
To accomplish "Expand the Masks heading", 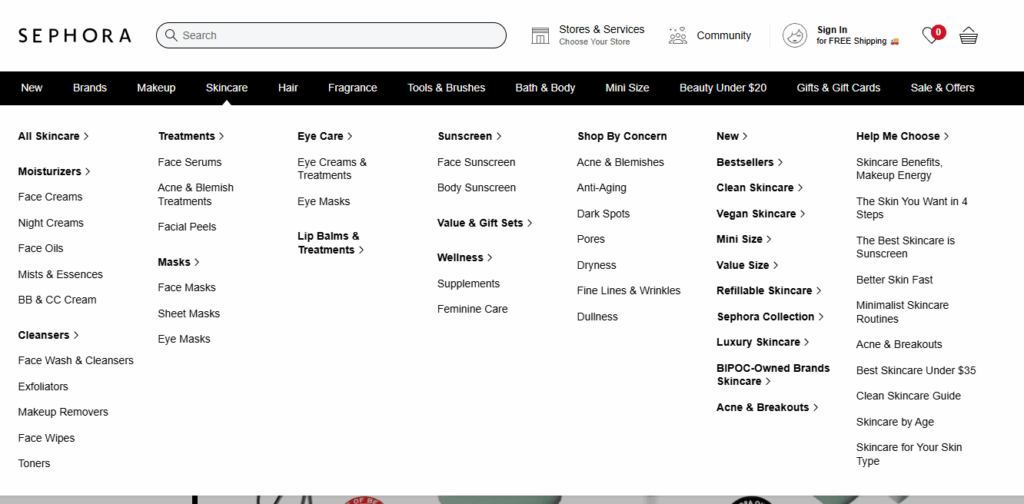I will click(x=179, y=262).
